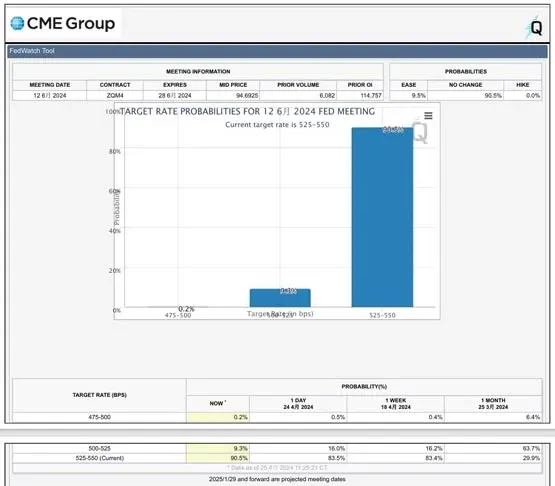The image size is (555, 486).
Task: Click the 0.2% label above 475-500
Action: (186, 309)
